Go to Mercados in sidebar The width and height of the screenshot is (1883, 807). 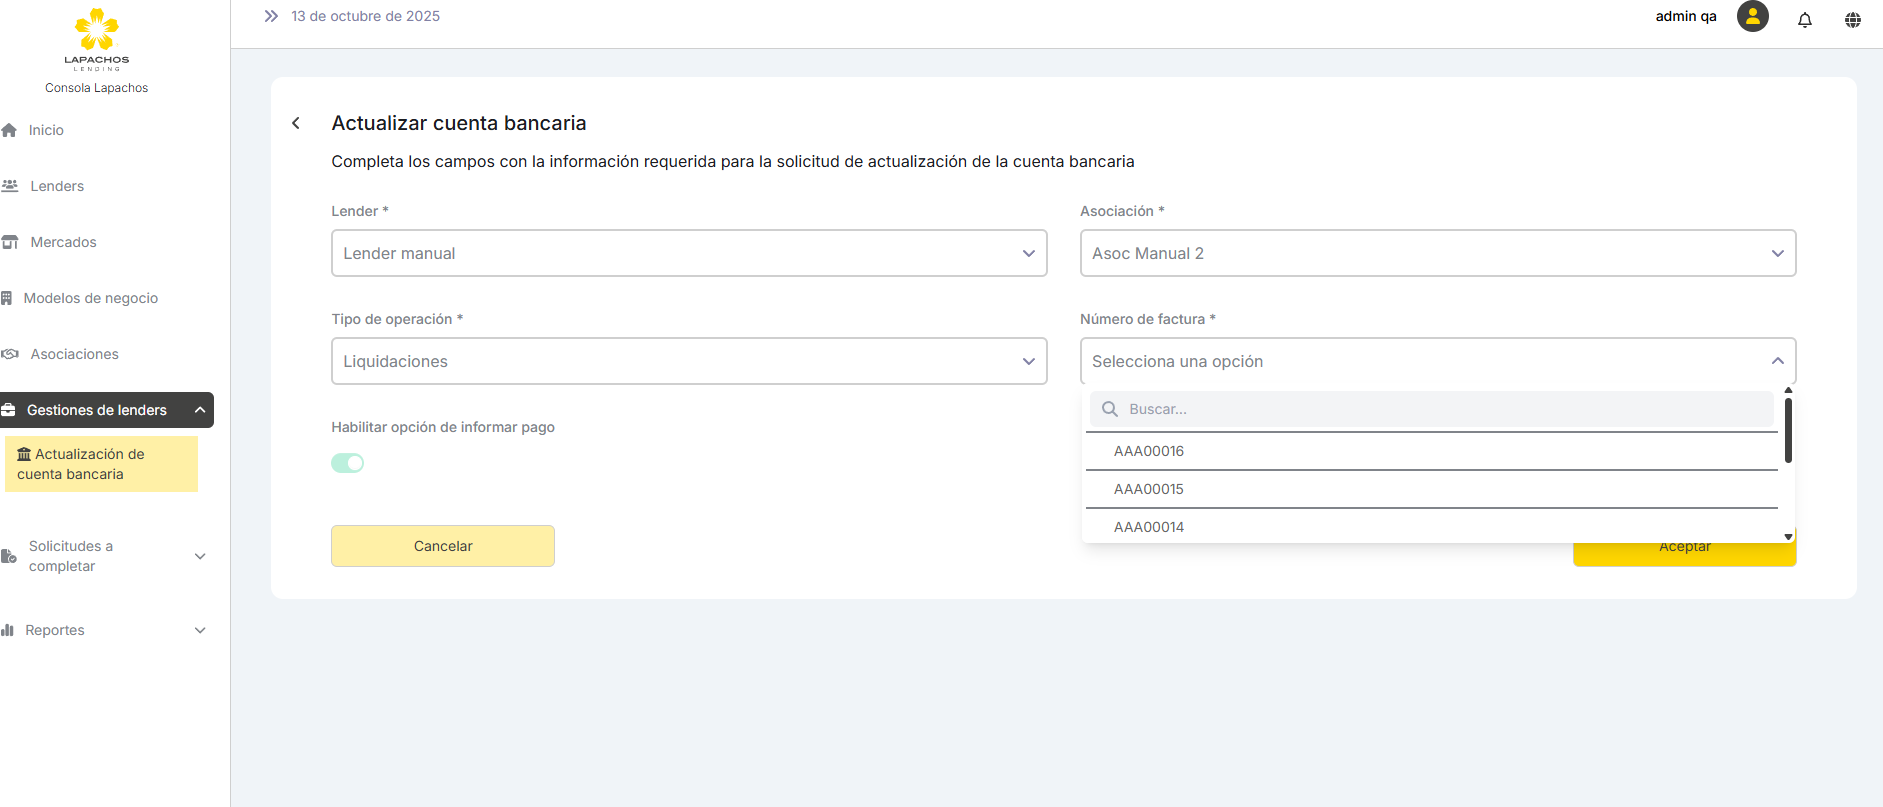tap(63, 242)
